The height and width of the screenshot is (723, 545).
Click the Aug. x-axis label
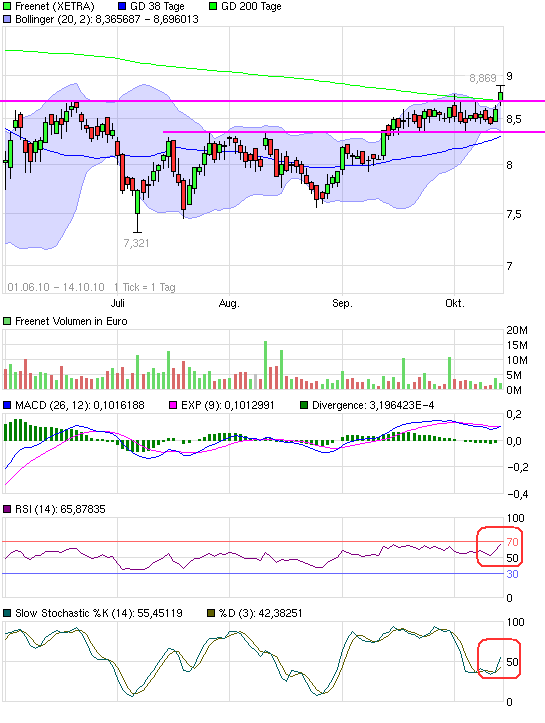(x=229, y=303)
